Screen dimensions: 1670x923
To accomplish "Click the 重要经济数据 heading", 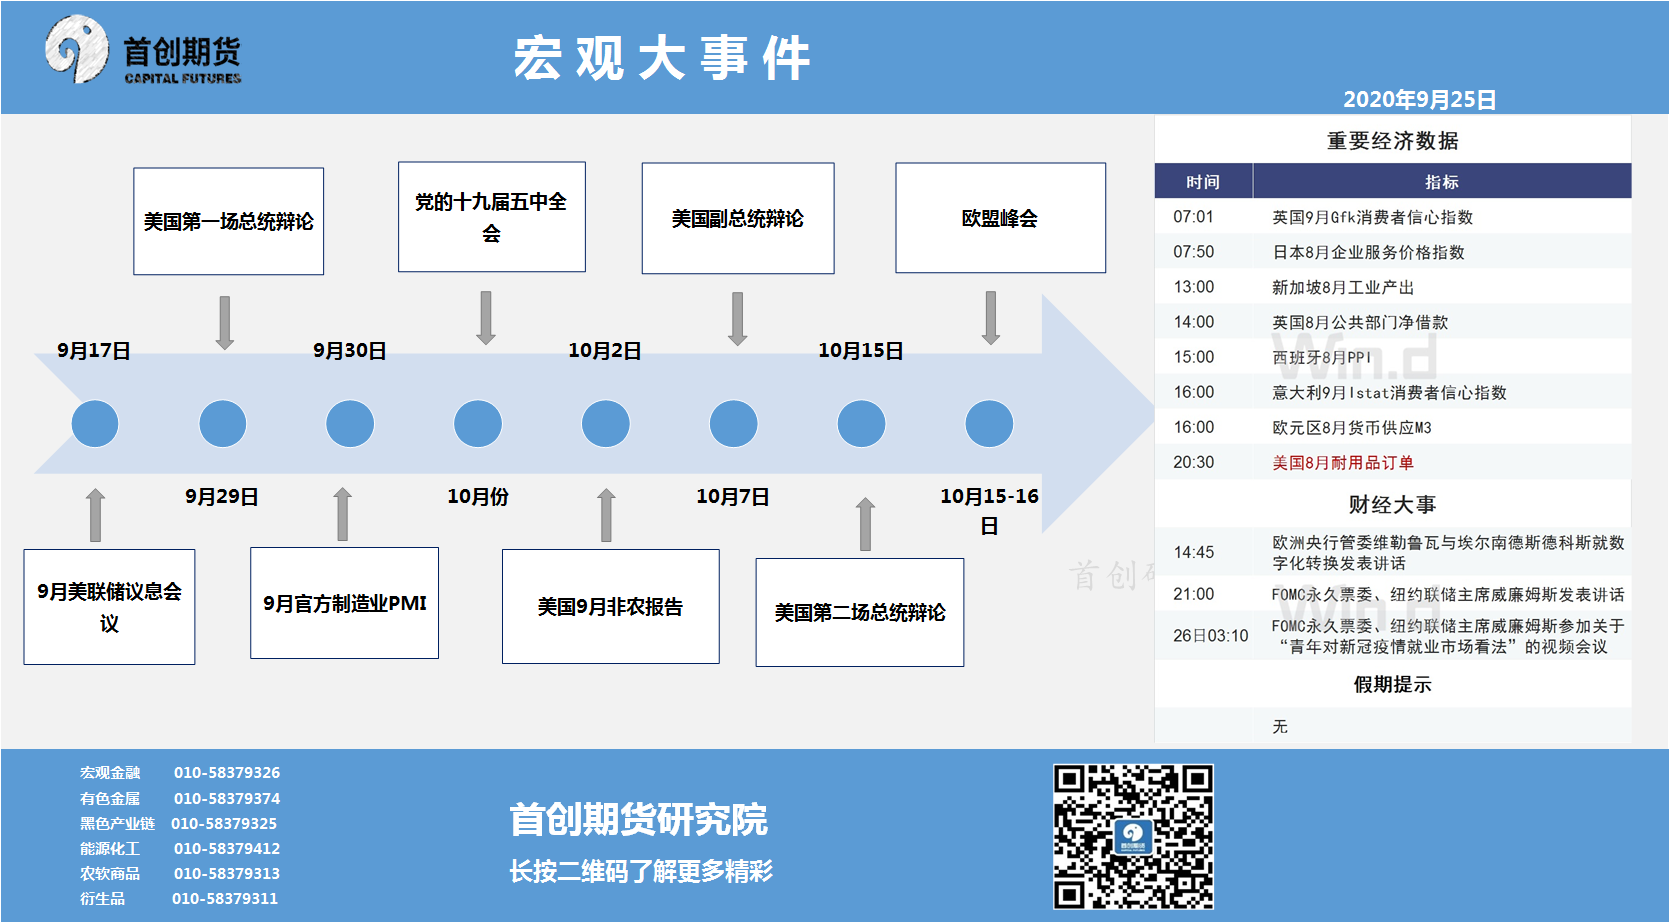I will (1393, 141).
